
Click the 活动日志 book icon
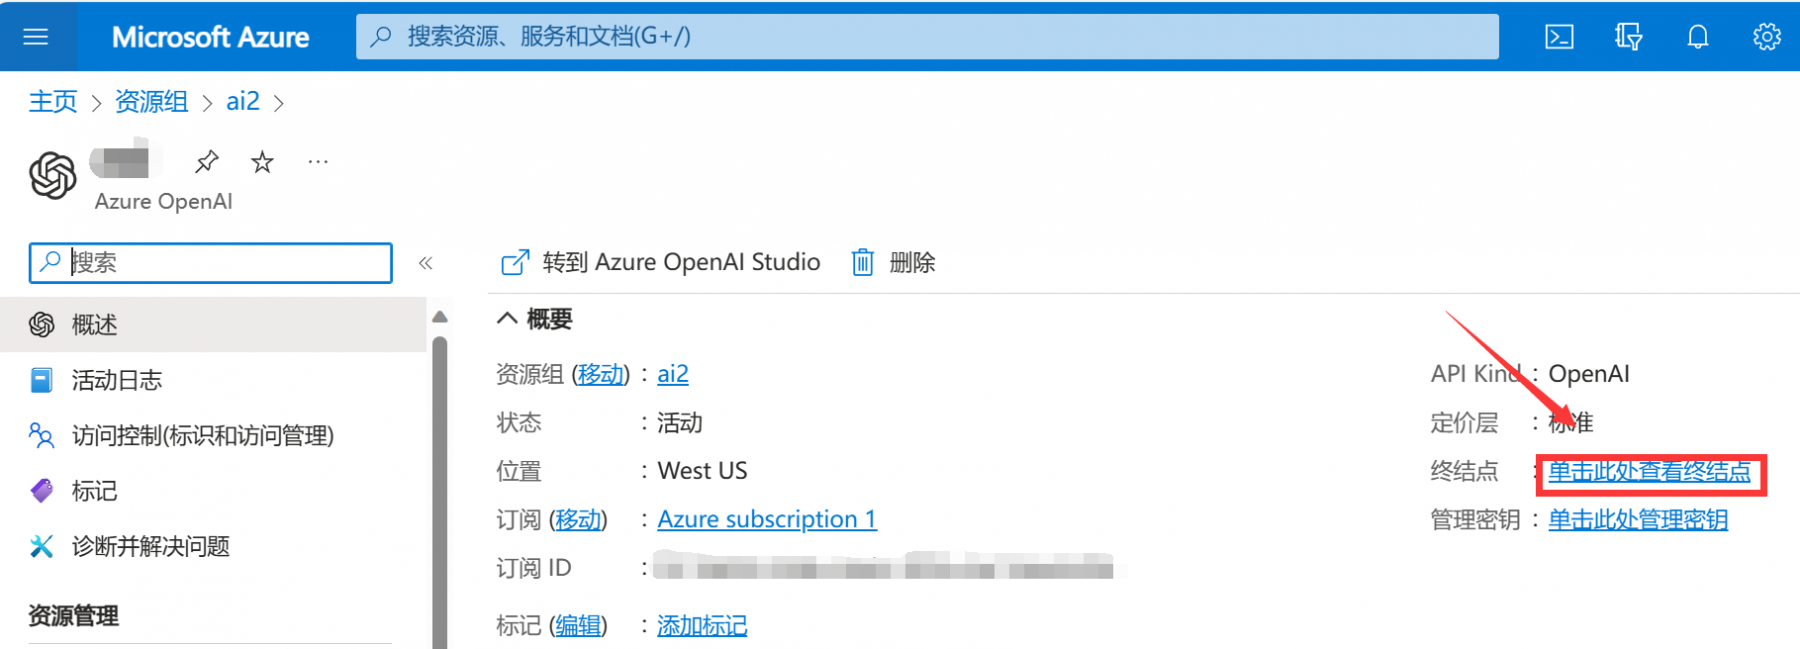(x=41, y=380)
